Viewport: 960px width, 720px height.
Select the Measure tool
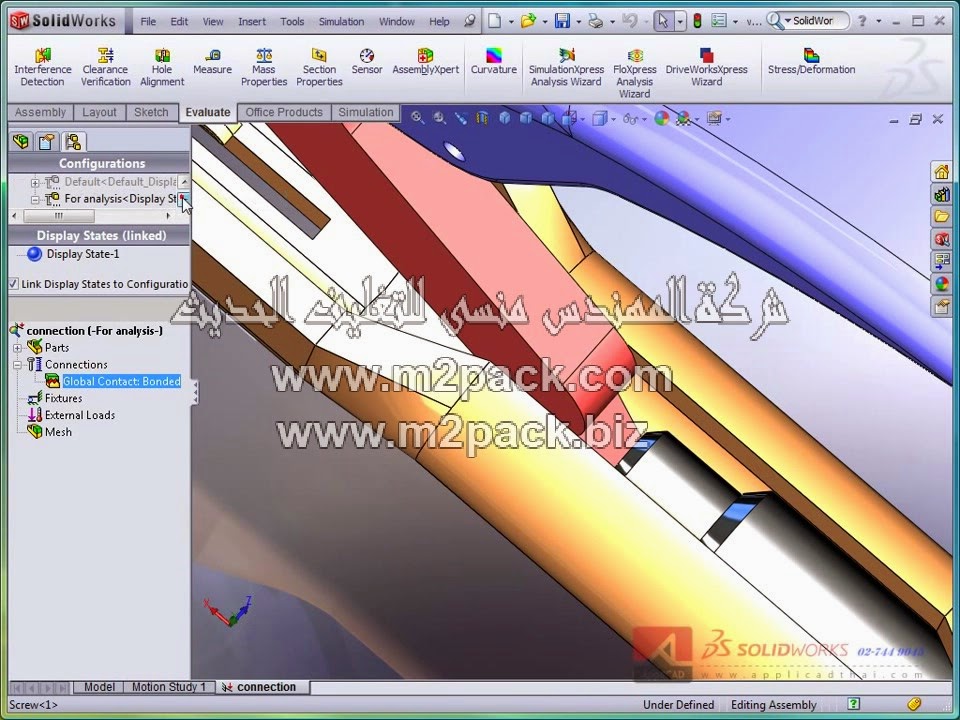coord(212,62)
